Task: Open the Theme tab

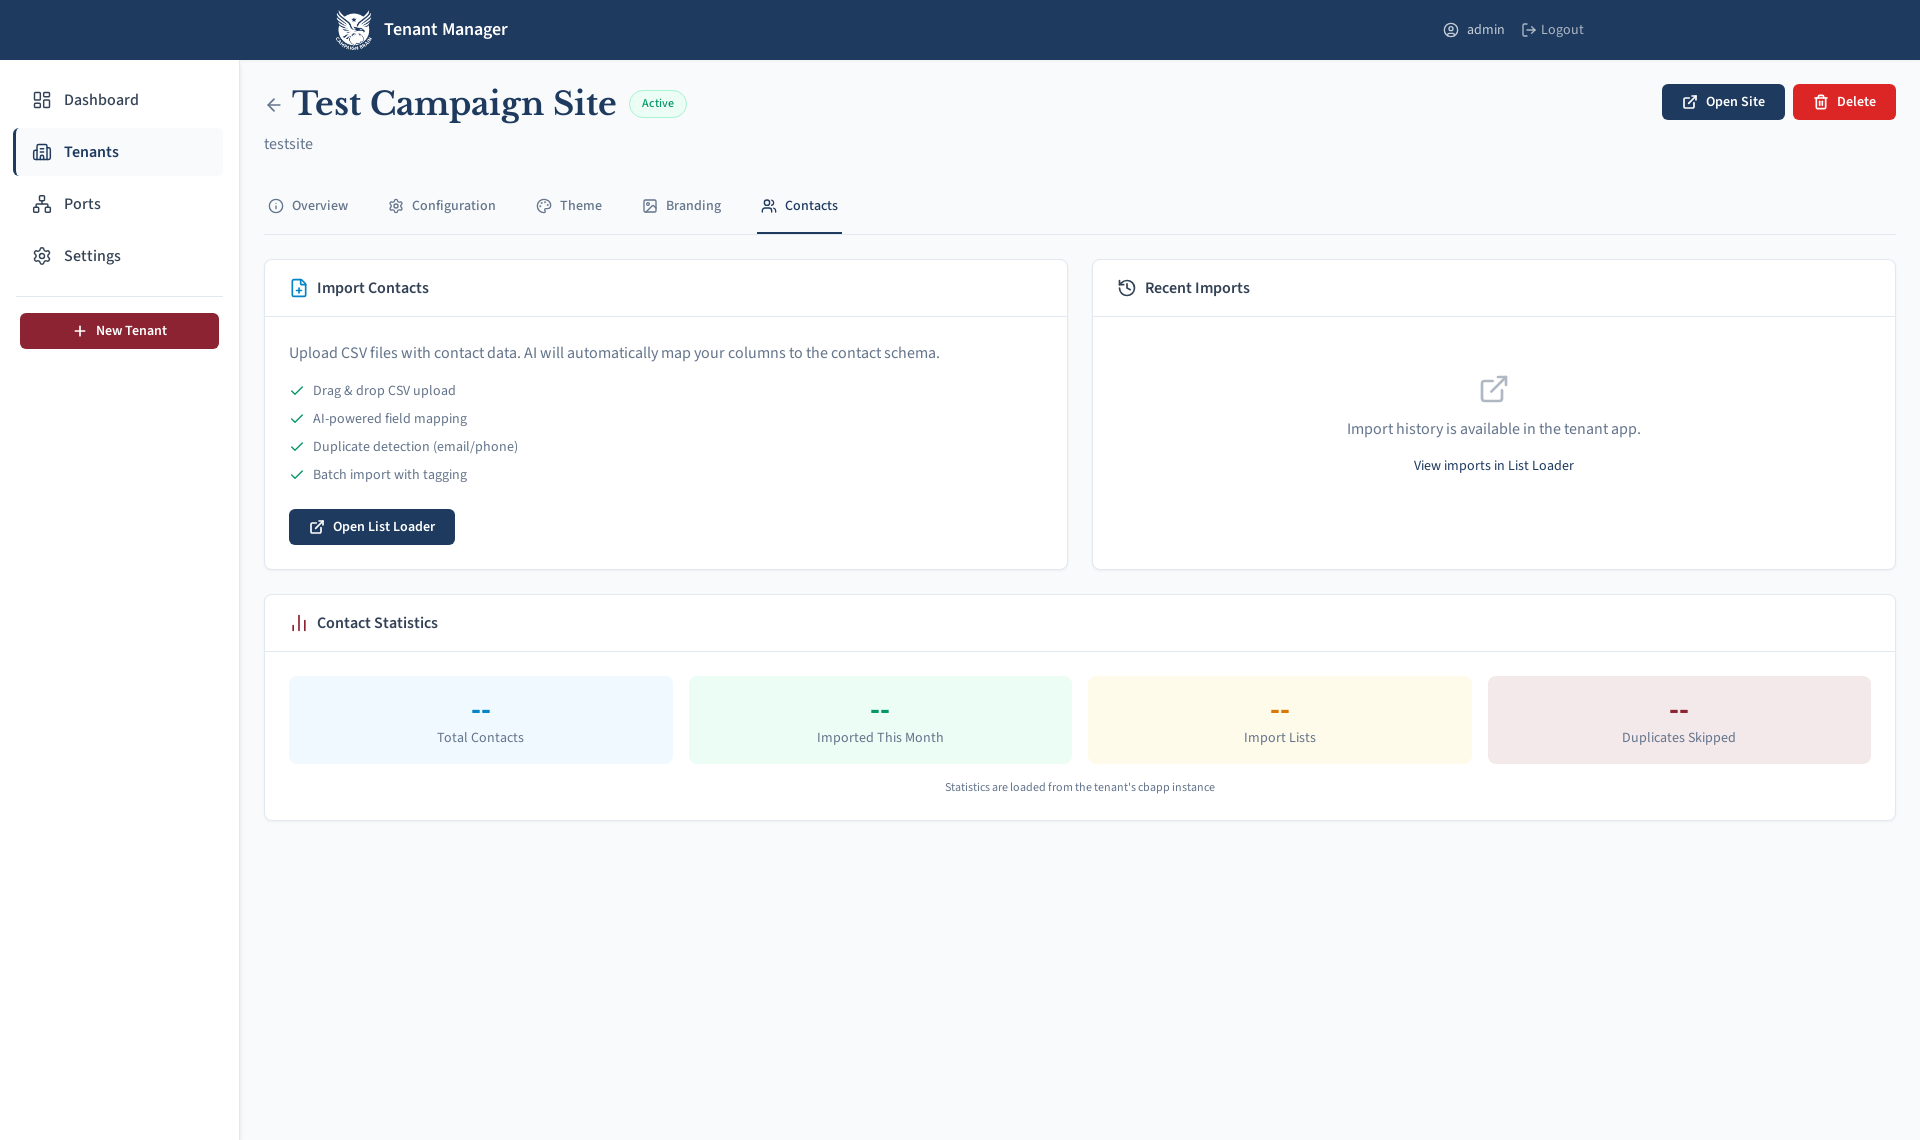Action: pyautogui.click(x=569, y=206)
